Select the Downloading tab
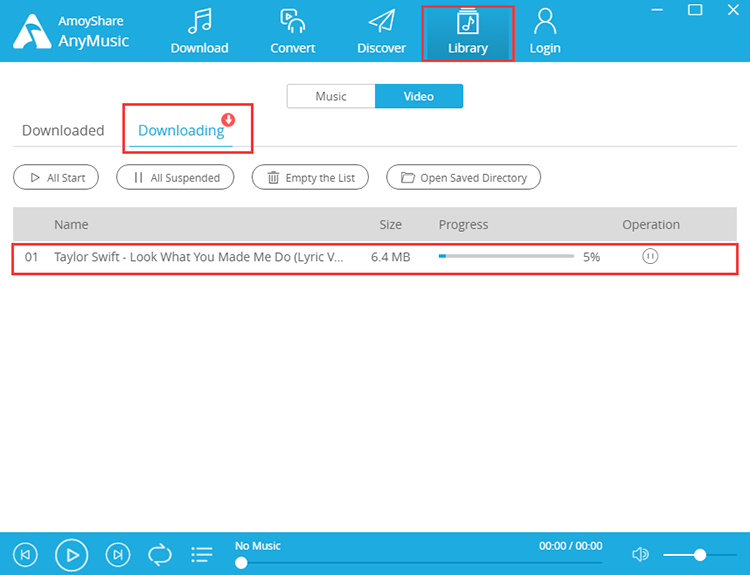 pyautogui.click(x=181, y=131)
